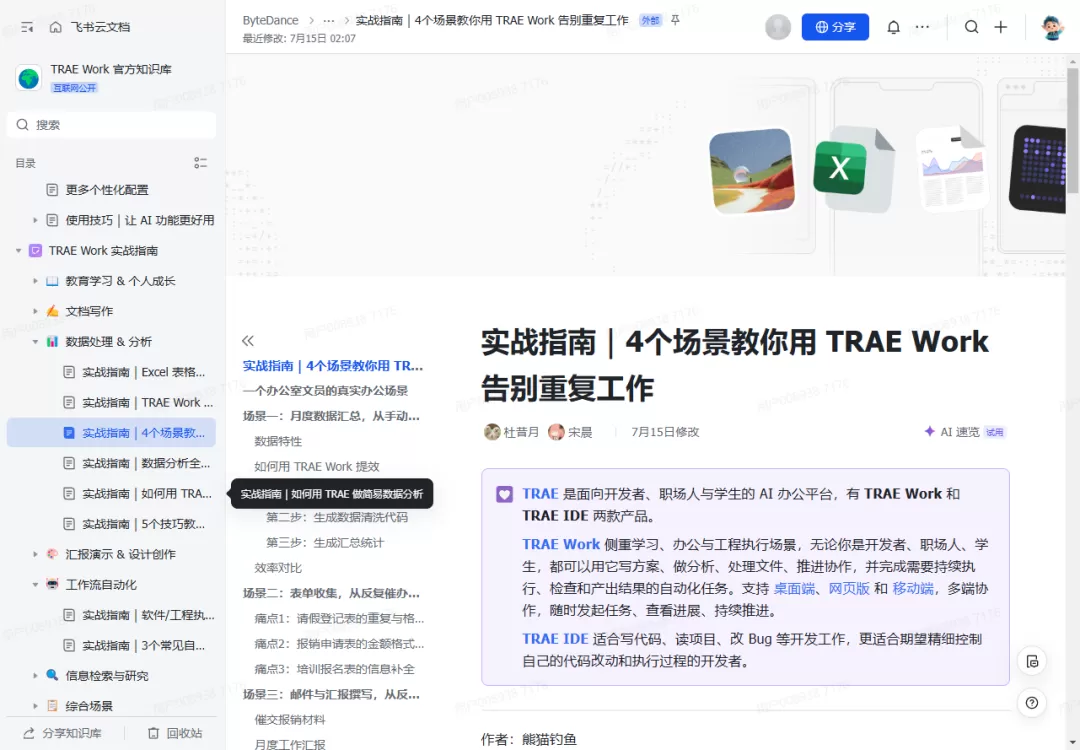
Task: Collapse the sidebar with the menu icon
Action: [27, 27]
